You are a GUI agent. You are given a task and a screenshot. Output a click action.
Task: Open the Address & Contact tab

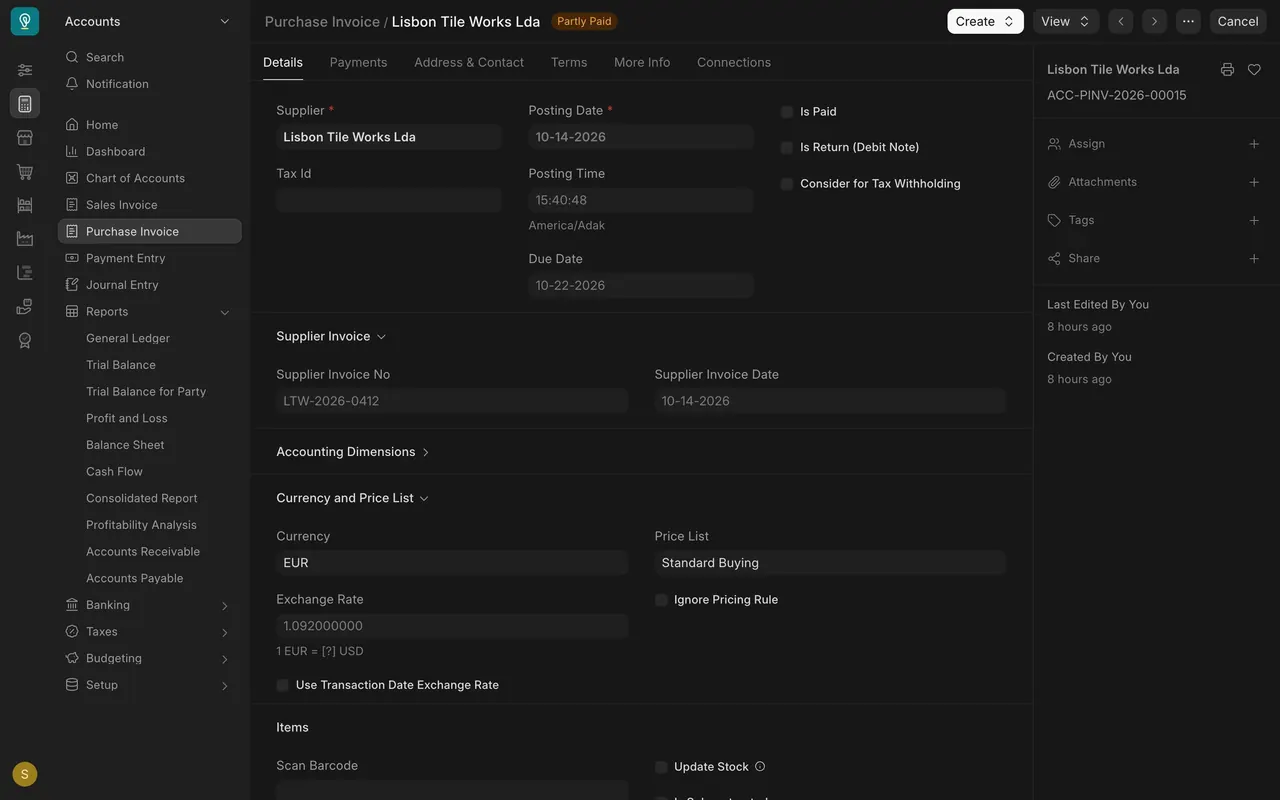(x=469, y=62)
